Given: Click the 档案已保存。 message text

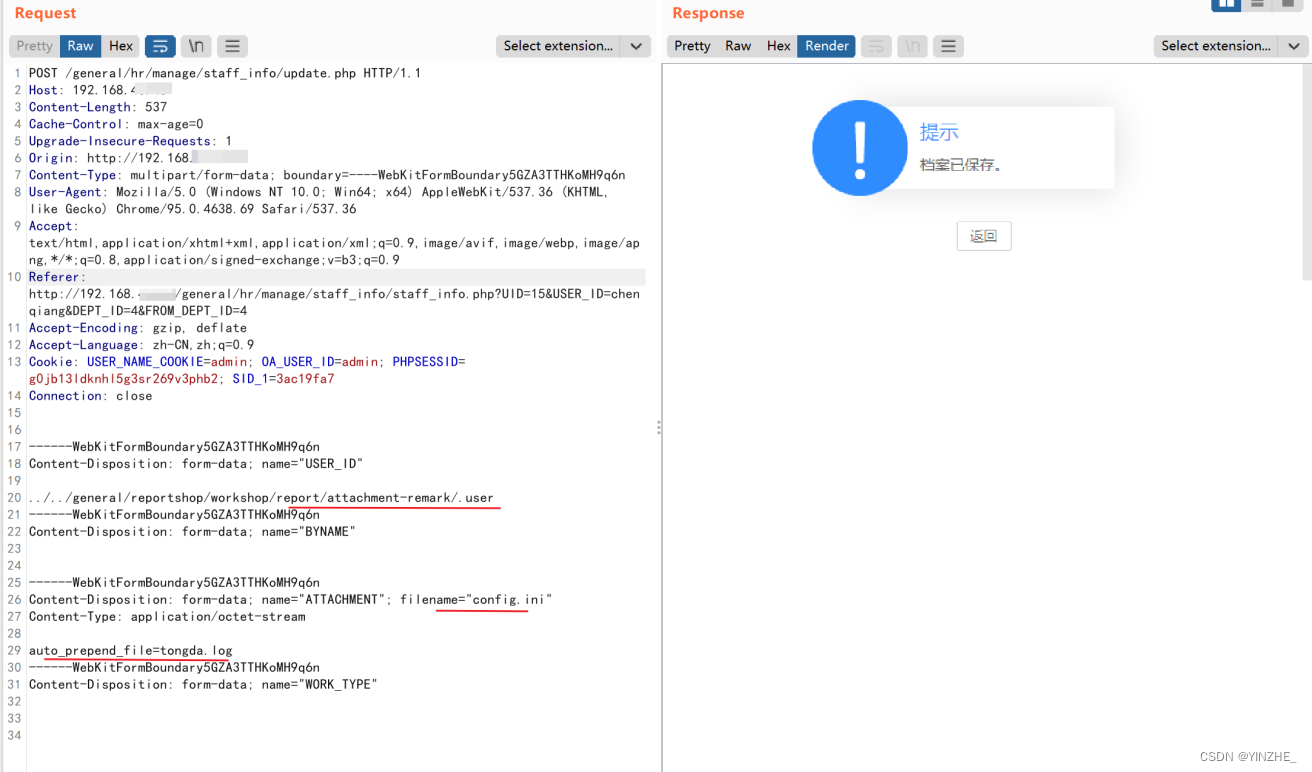Looking at the screenshot, I should [x=961, y=165].
